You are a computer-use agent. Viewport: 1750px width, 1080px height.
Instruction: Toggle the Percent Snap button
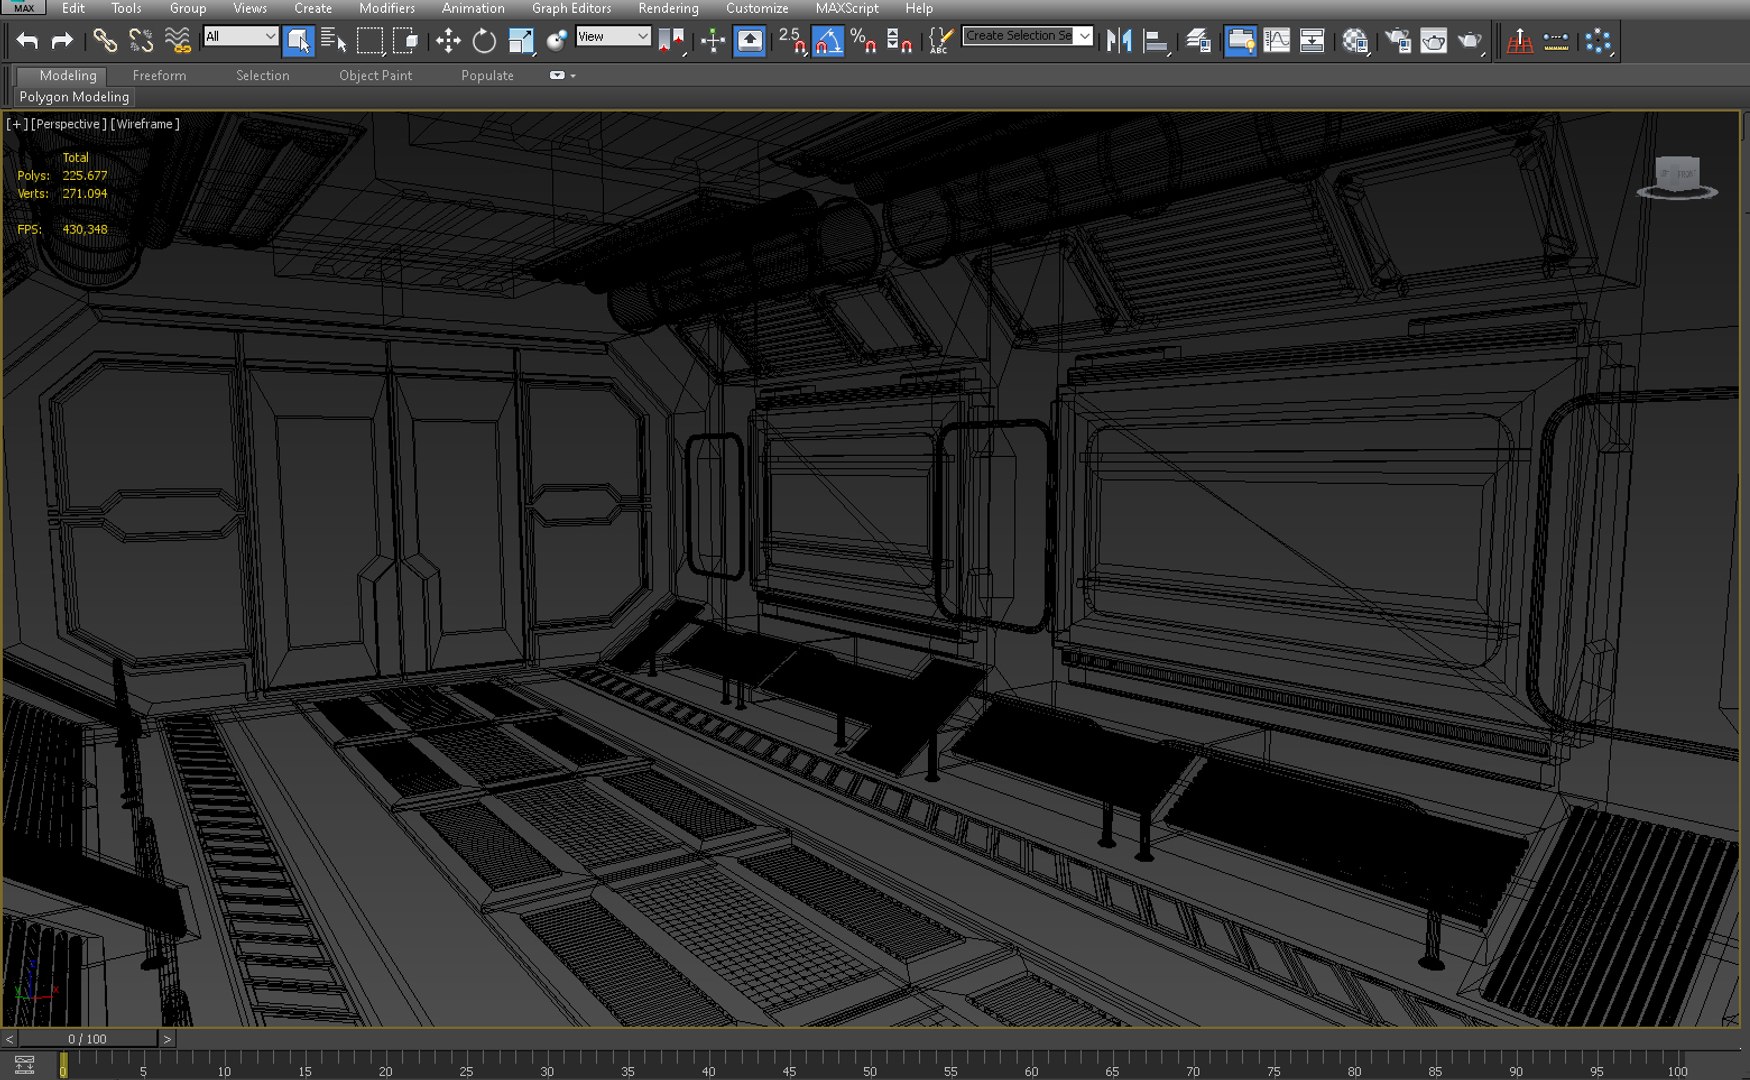tap(863, 41)
